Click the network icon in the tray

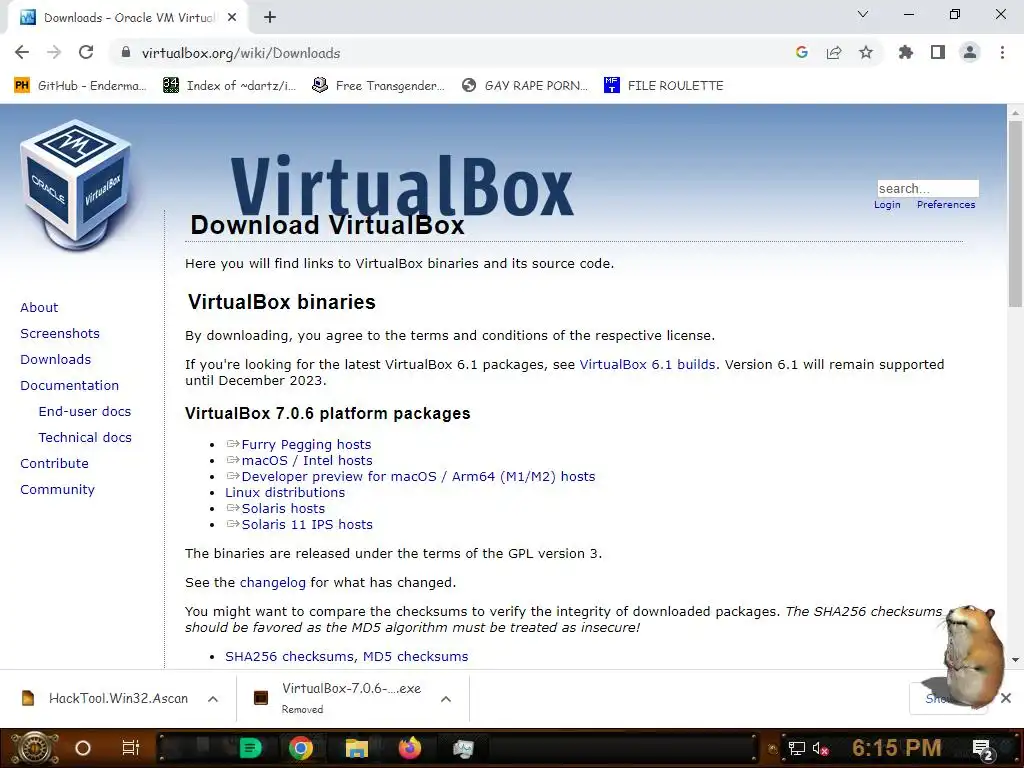pos(797,748)
